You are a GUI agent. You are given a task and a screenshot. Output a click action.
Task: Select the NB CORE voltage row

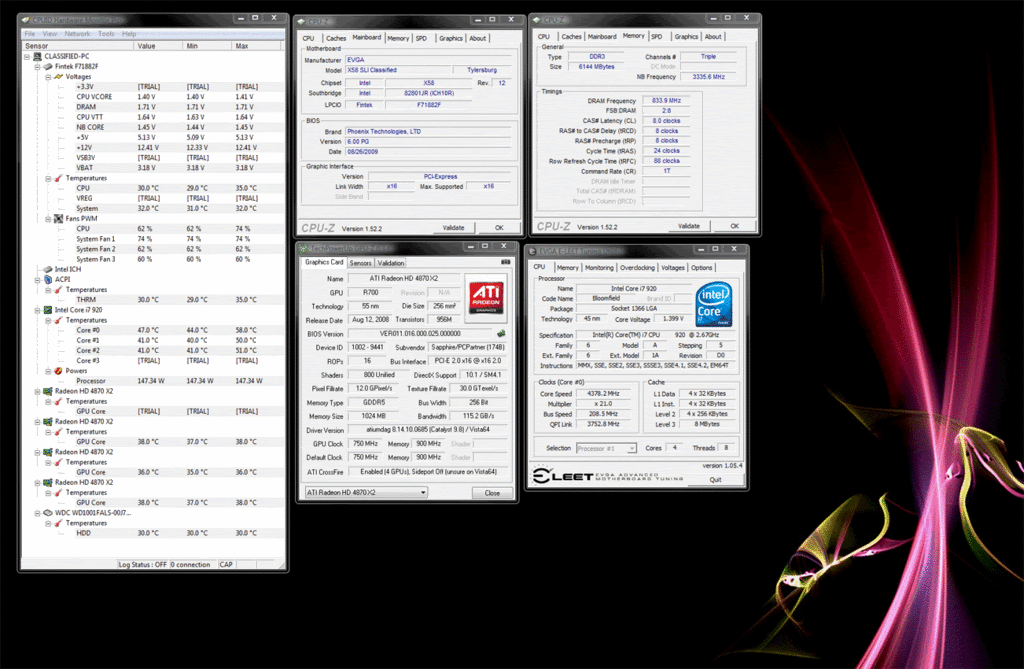click(x=153, y=127)
